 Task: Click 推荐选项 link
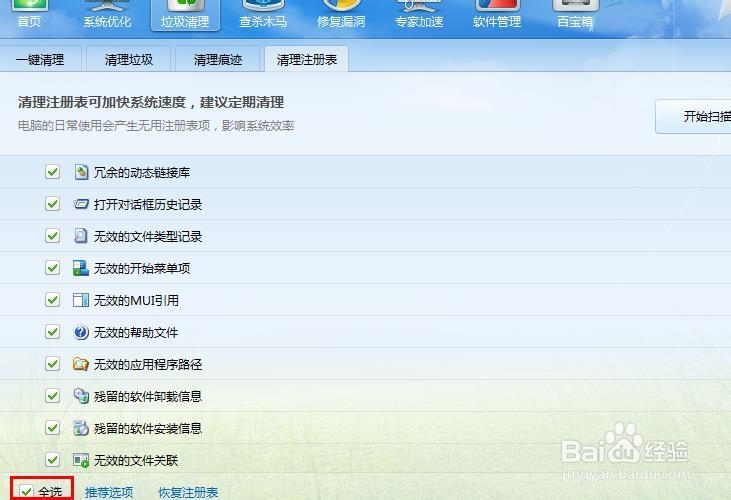tap(109, 492)
